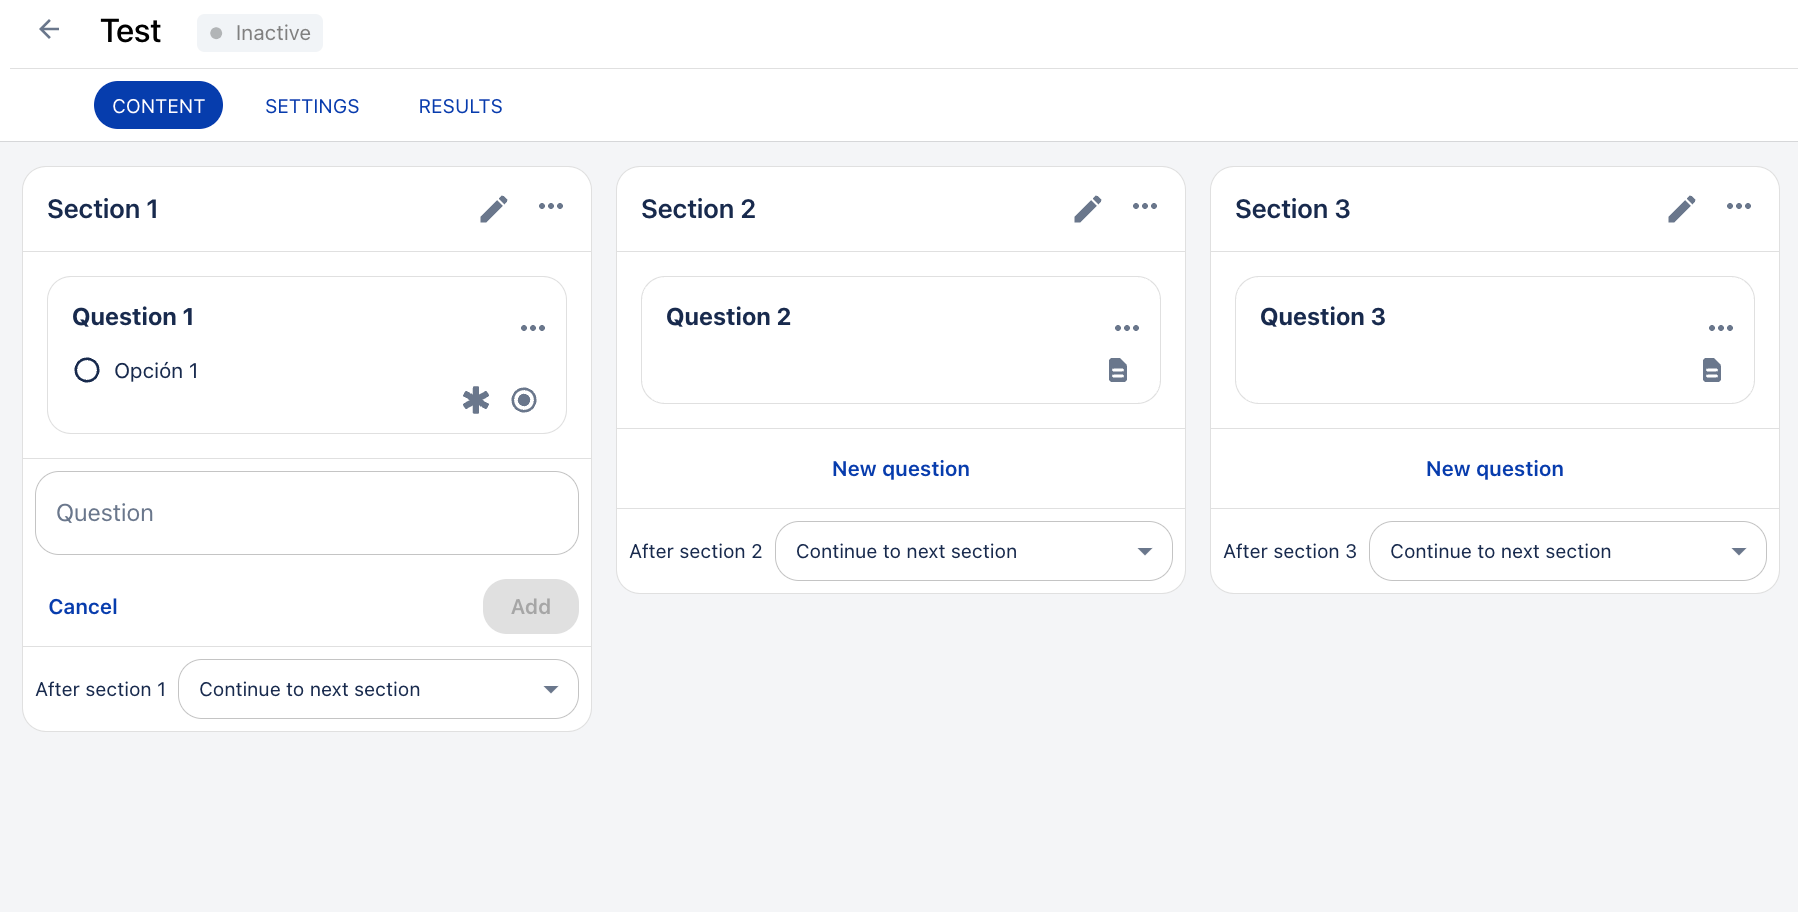Click New question in Section 2

click(x=900, y=469)
